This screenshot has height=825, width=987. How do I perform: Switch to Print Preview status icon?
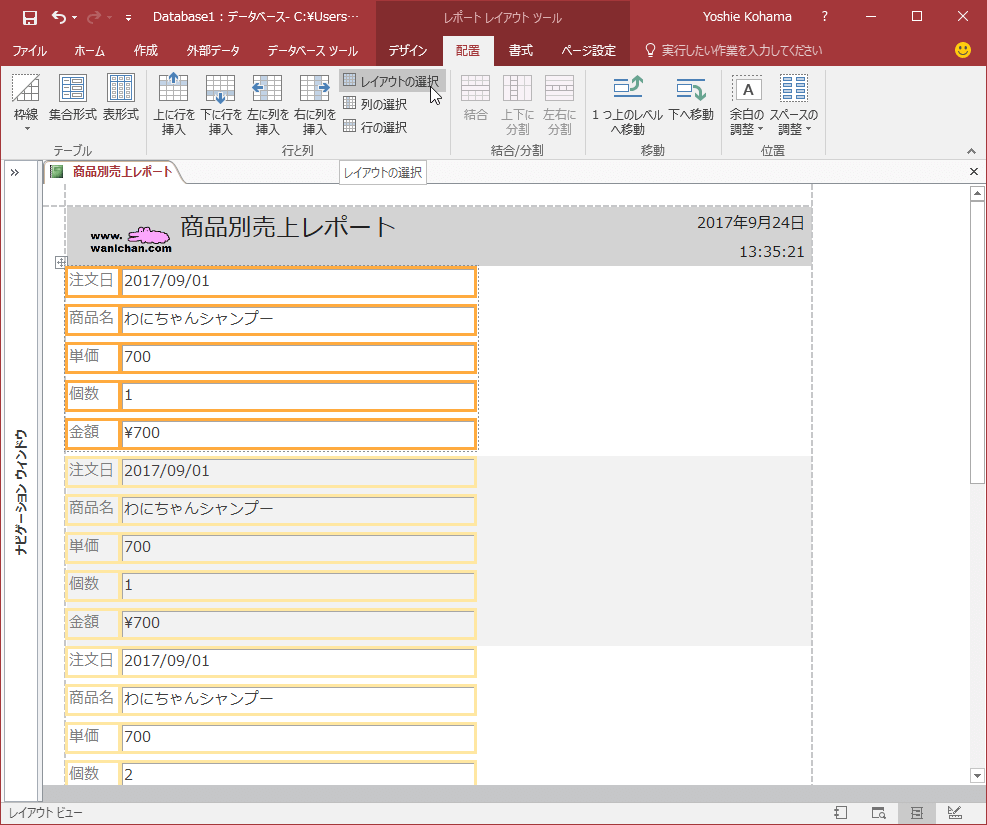pos(879,813)
